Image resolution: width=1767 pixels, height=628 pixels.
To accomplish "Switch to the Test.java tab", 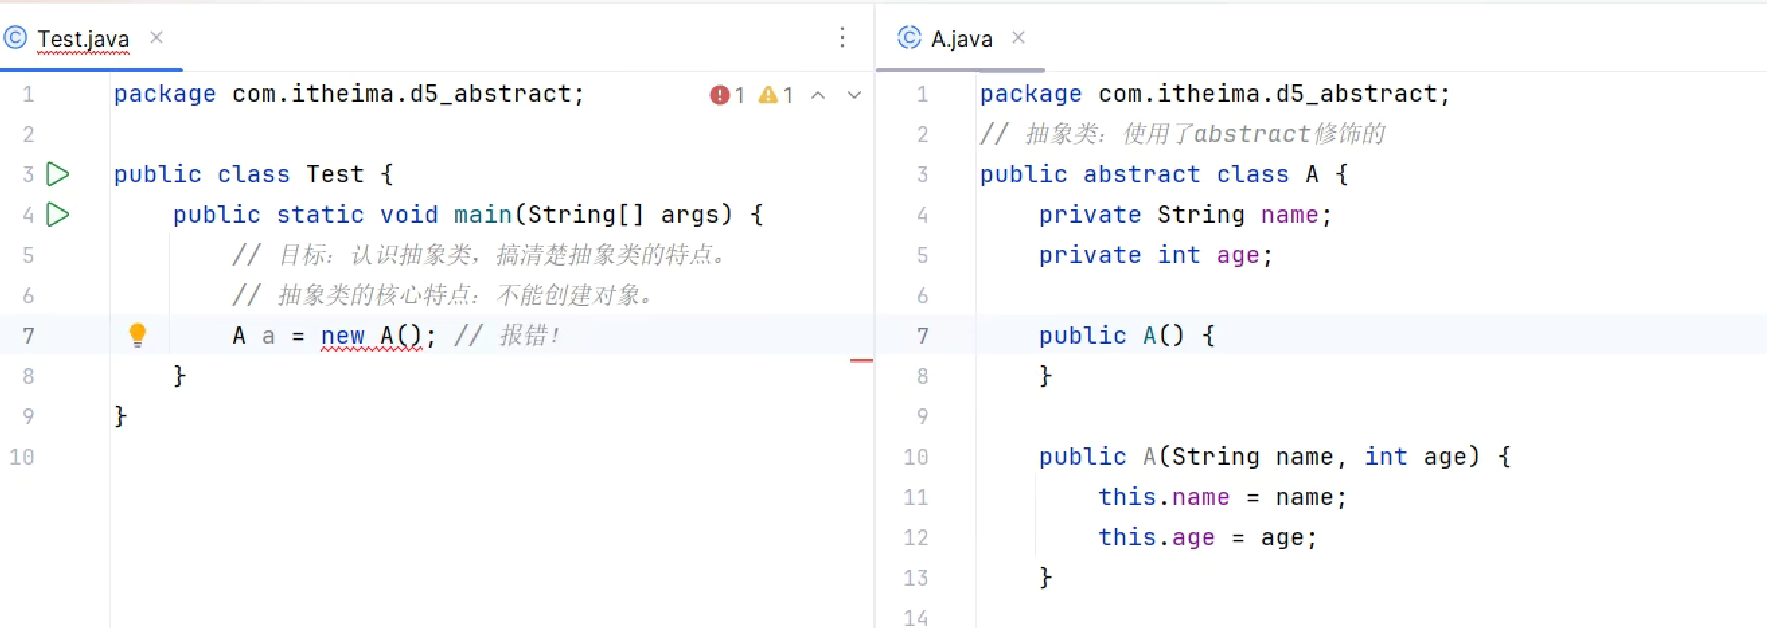I will [x=83, y=39].
